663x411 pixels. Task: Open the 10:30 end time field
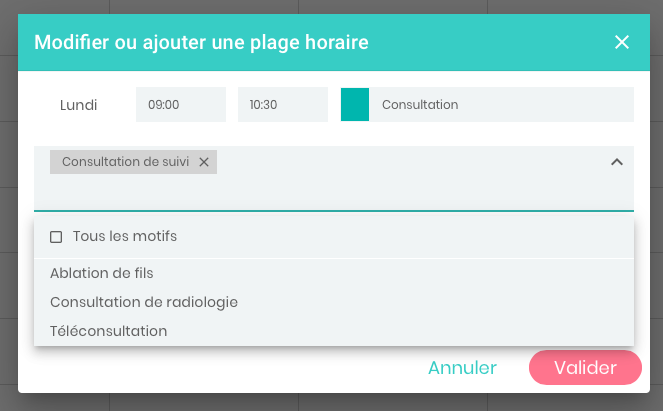[x=283, y=104]
